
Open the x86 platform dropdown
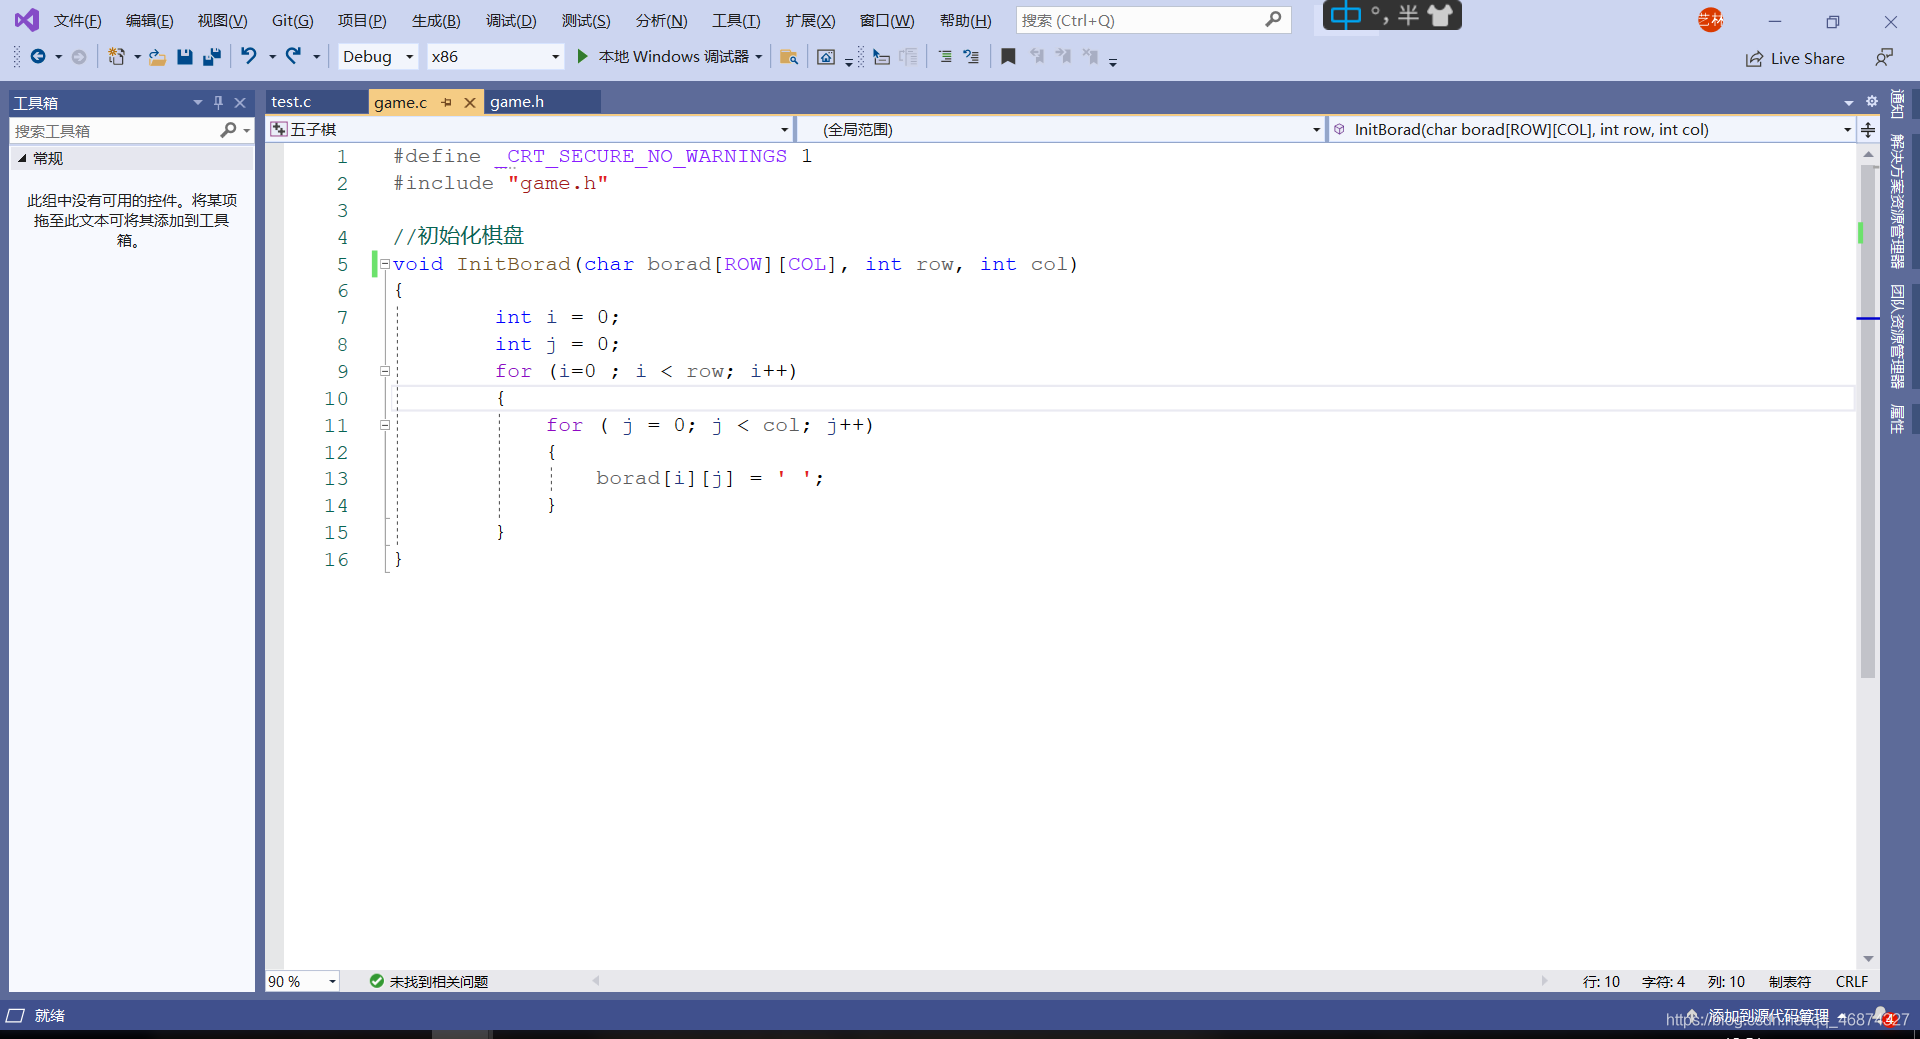tap(495, 57)
